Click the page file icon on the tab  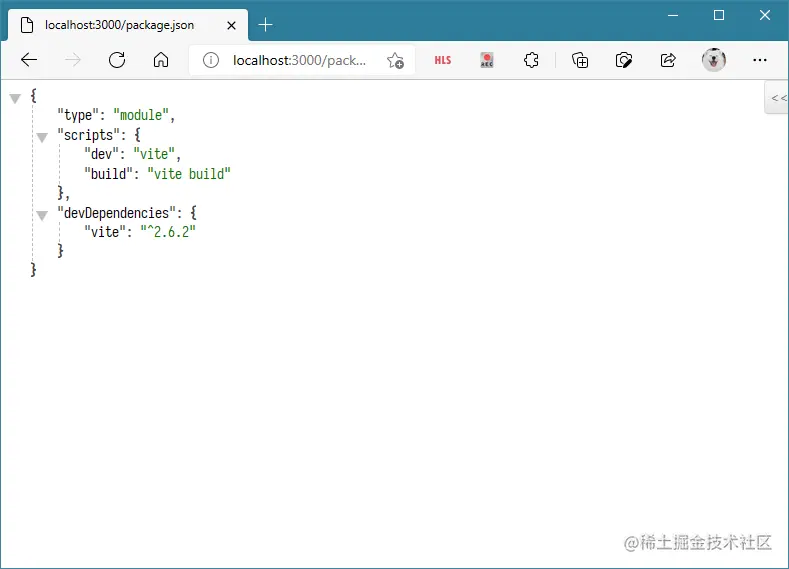point(27,25)
